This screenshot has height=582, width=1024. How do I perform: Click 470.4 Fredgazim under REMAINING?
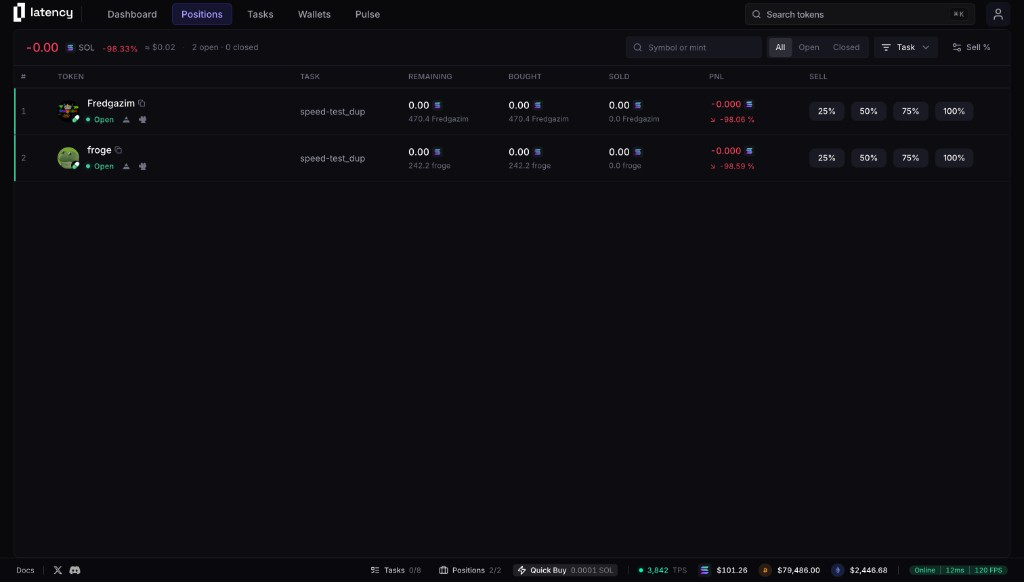438,119
